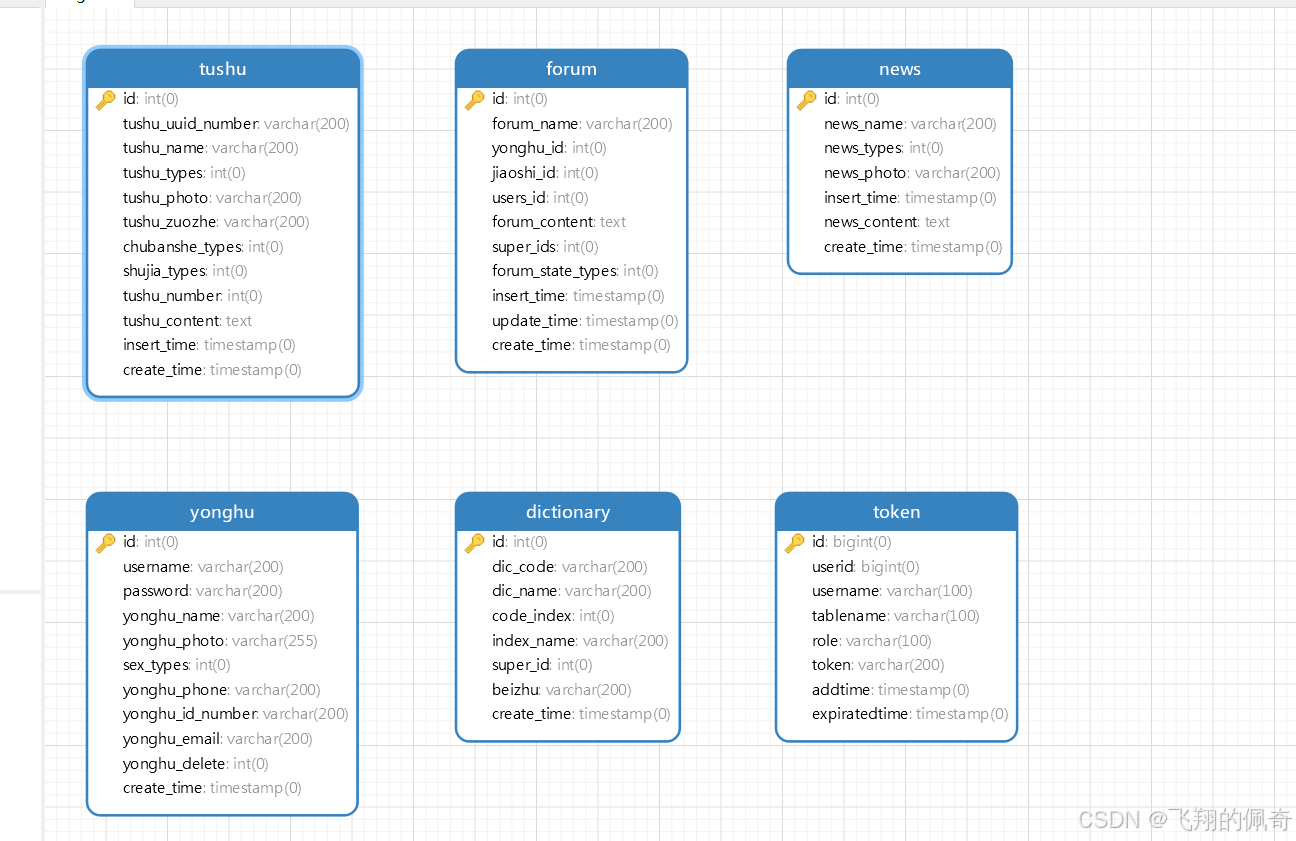The height and width of the screenshot is (841, 1296).
Task: Select the chubanshe_types field
Action: [x=203, y=247]
